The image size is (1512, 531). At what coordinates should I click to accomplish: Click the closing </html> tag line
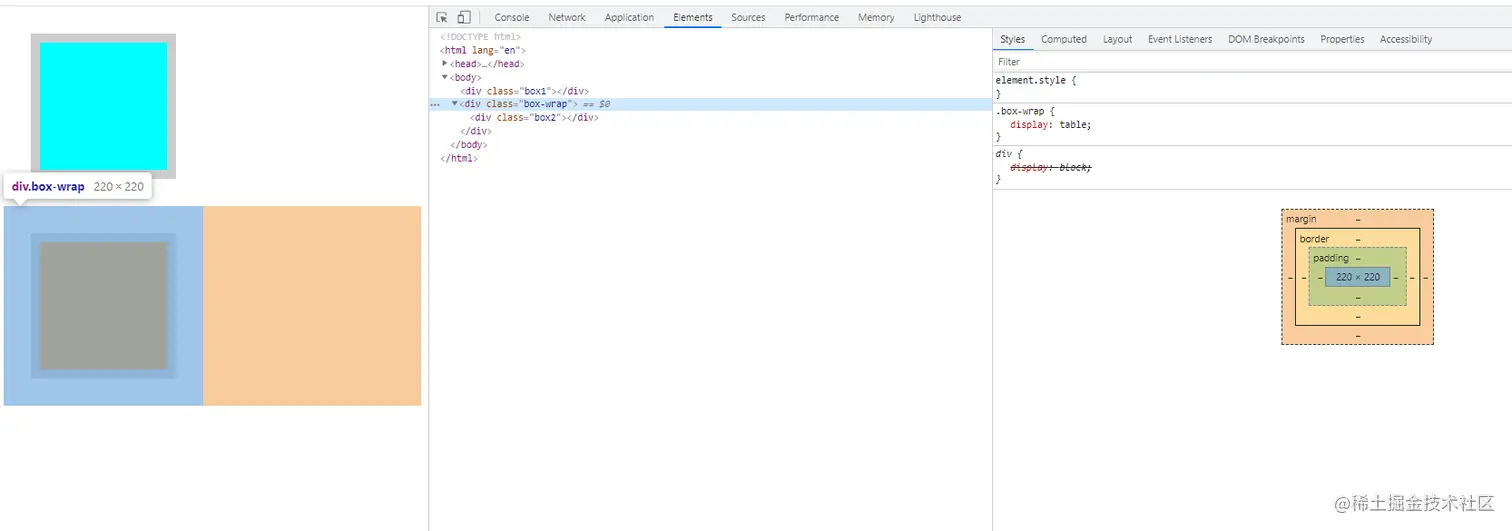(459, 158)
